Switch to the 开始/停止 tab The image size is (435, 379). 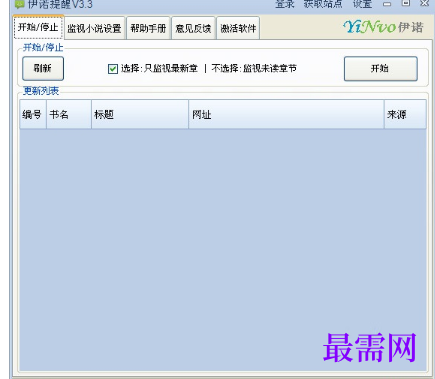(38, 27)
